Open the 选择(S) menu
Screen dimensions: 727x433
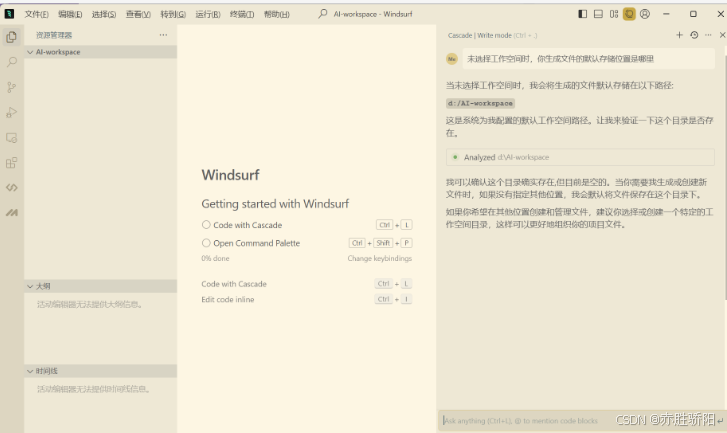[x=104, y=14]
